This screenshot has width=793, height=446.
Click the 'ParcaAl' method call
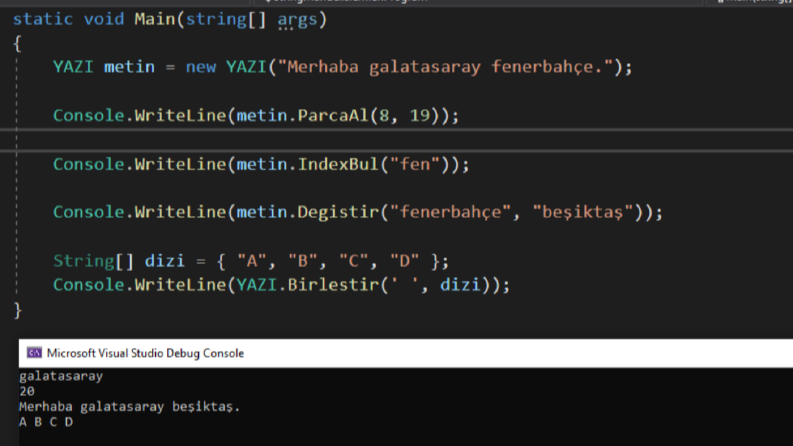pos(333,115)
